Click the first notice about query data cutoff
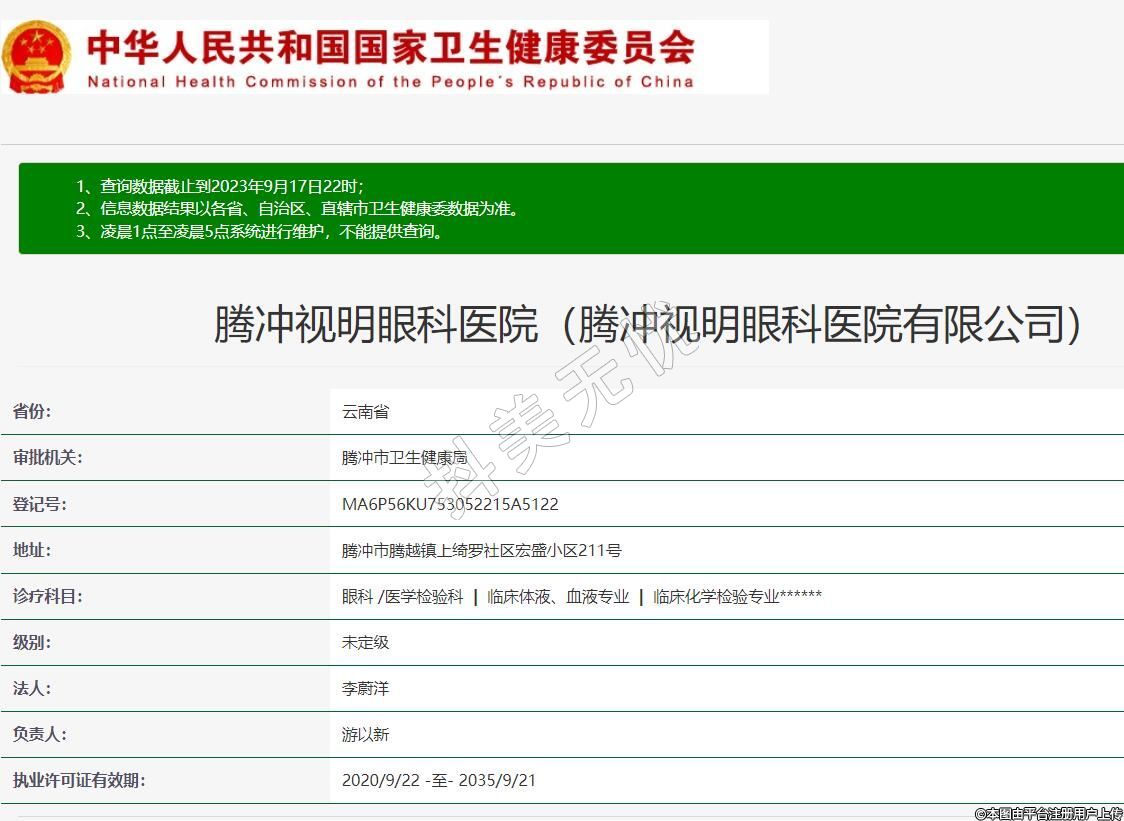1124x821 pixels. pos(220,186)
